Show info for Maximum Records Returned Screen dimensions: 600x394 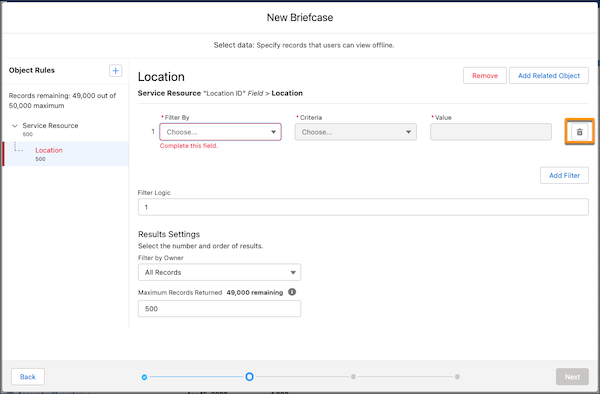292,292
